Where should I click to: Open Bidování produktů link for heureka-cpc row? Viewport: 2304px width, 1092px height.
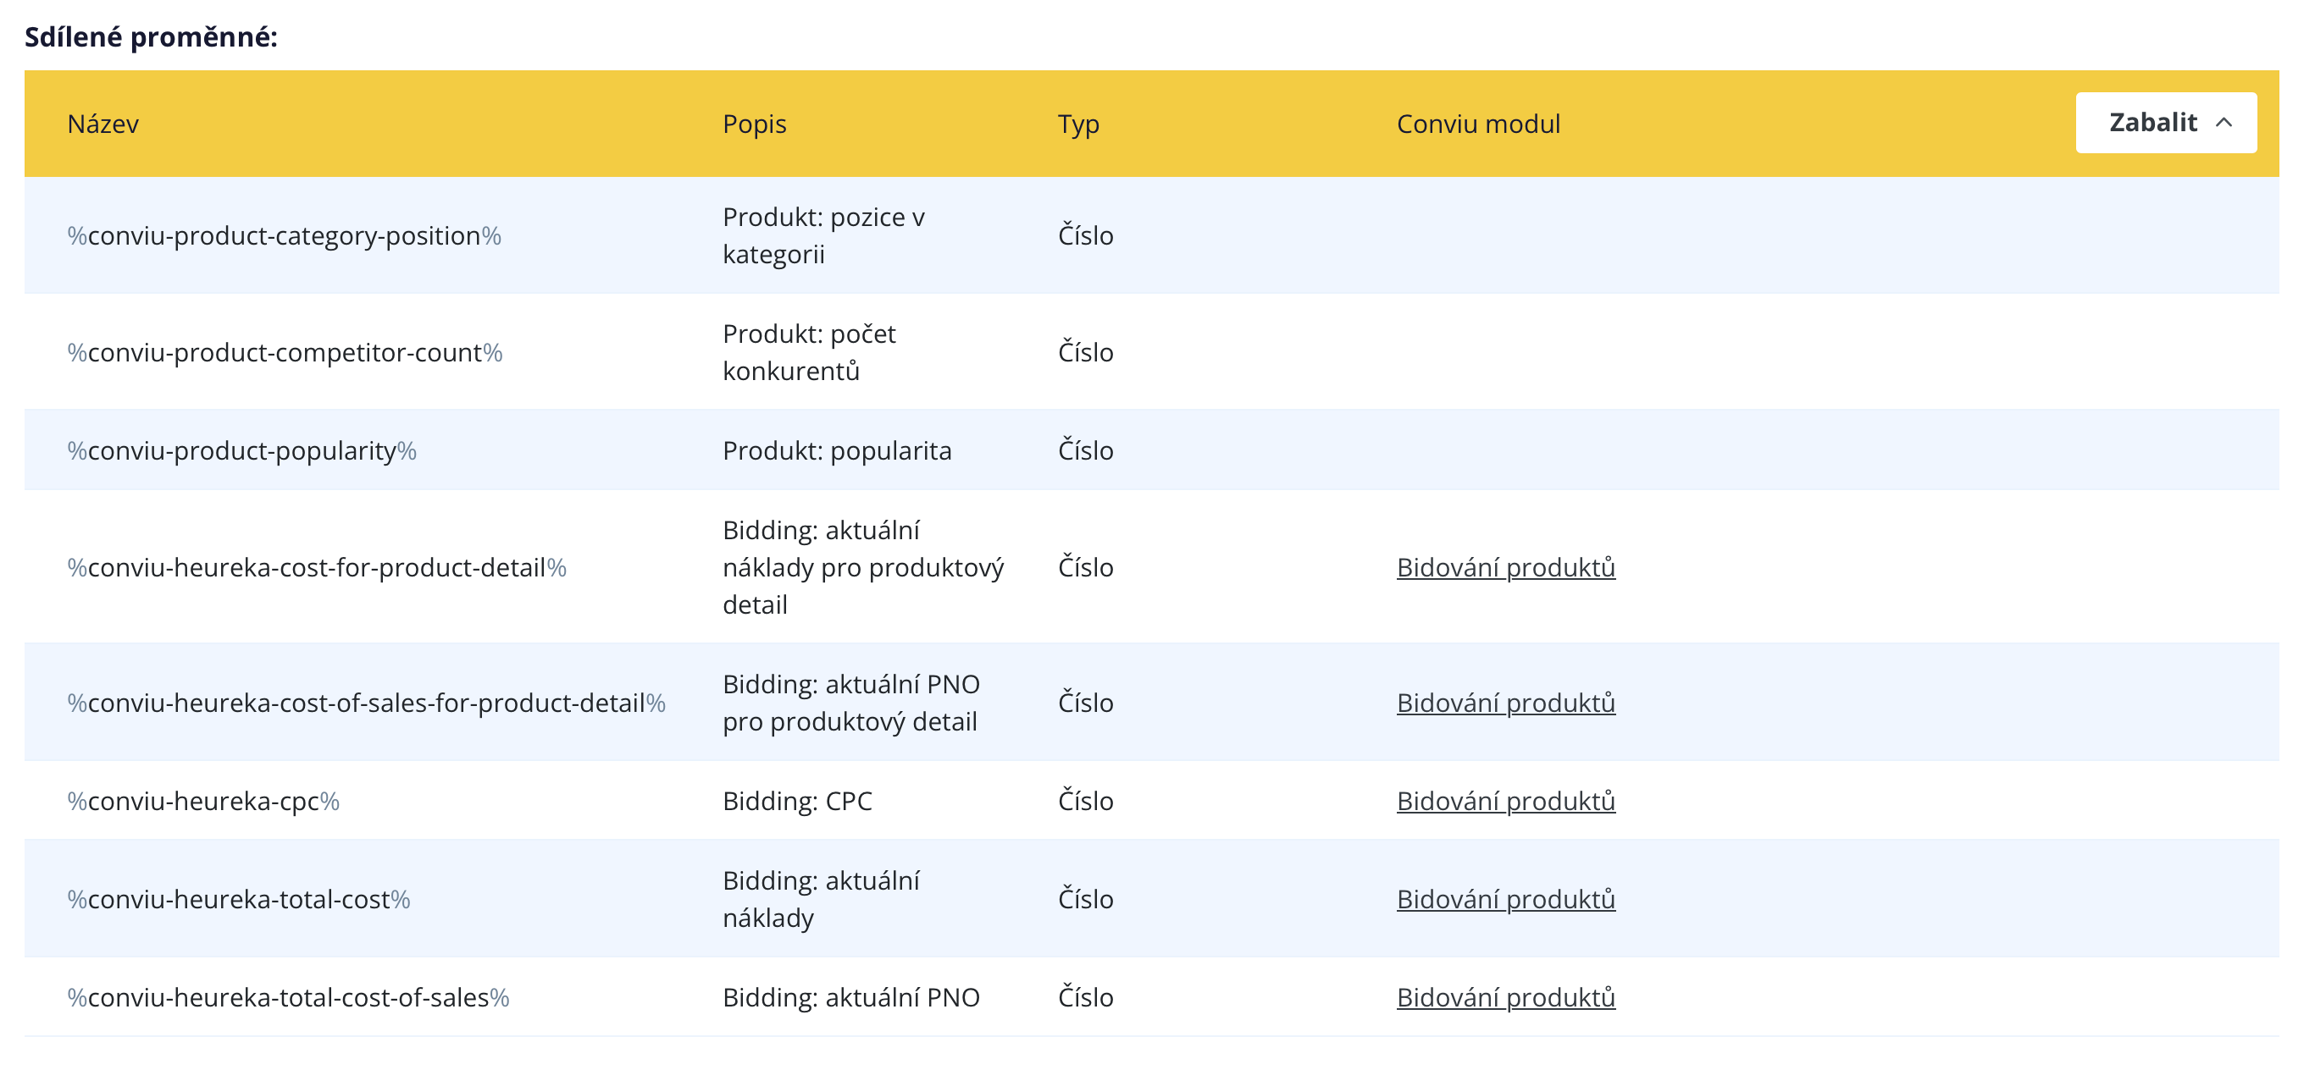click(x=1505, y=801)
